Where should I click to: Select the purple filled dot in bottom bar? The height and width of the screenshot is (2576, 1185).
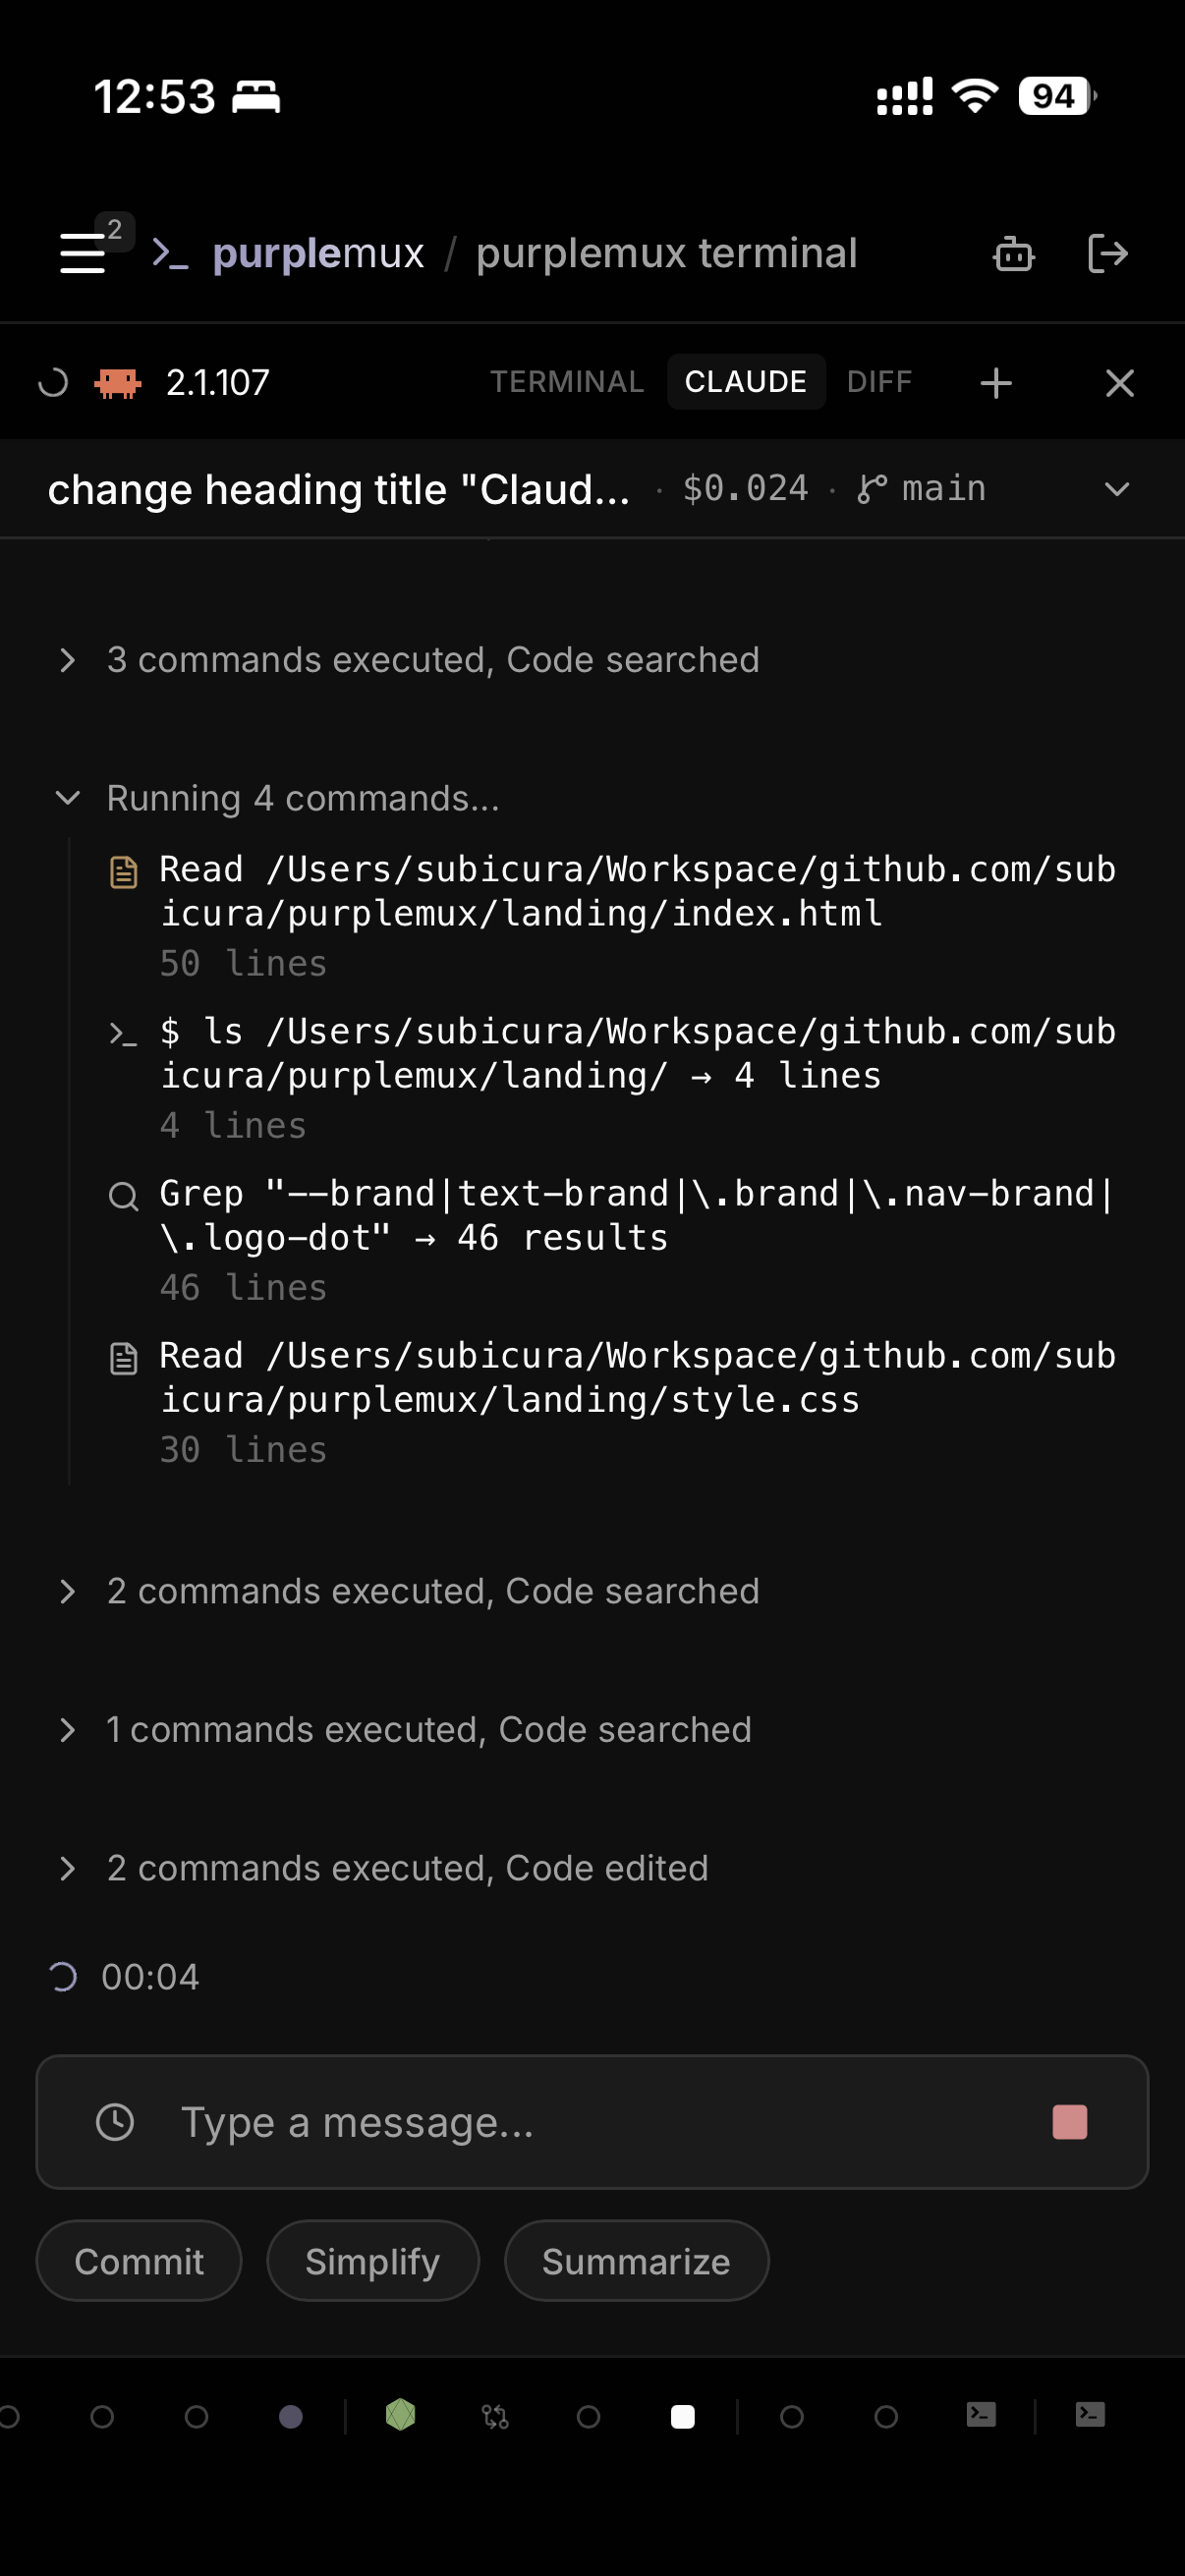click(291, 2416)
